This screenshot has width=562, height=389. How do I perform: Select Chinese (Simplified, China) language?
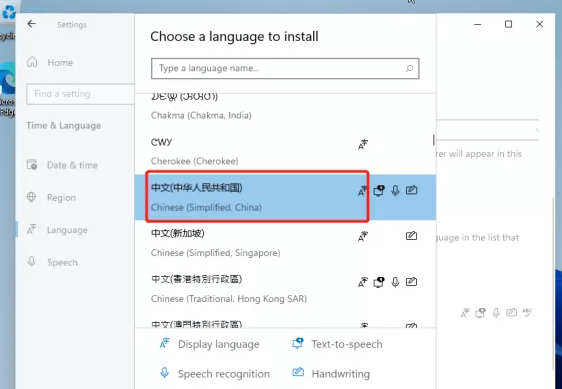click(x=285, y=197)
